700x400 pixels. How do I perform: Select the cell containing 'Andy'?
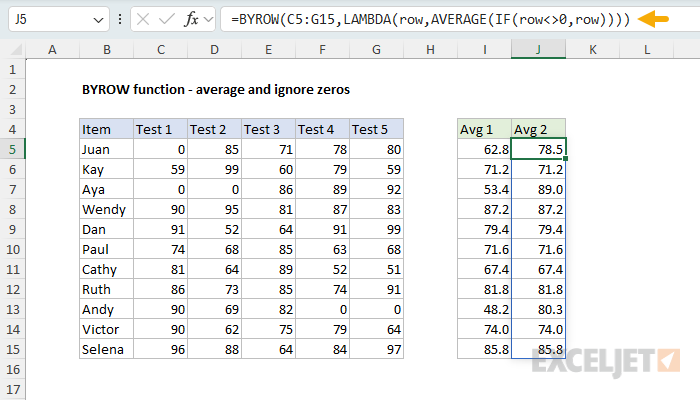pos(107,309)
